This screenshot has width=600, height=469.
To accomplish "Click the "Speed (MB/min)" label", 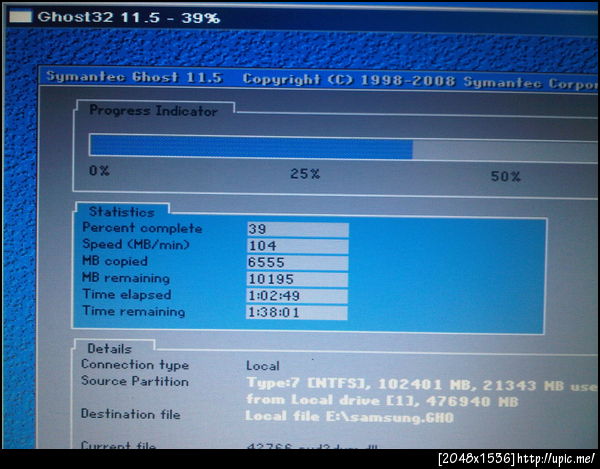I will [136, 244].
